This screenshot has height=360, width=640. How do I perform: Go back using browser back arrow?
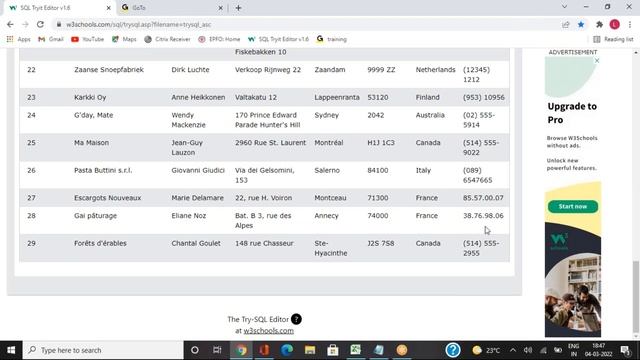[x=10, y=24]
